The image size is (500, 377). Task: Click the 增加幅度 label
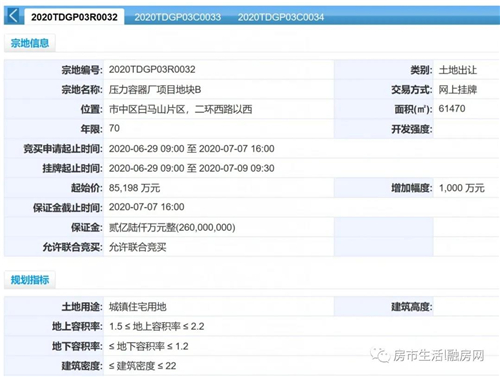(x=412, y=188)
